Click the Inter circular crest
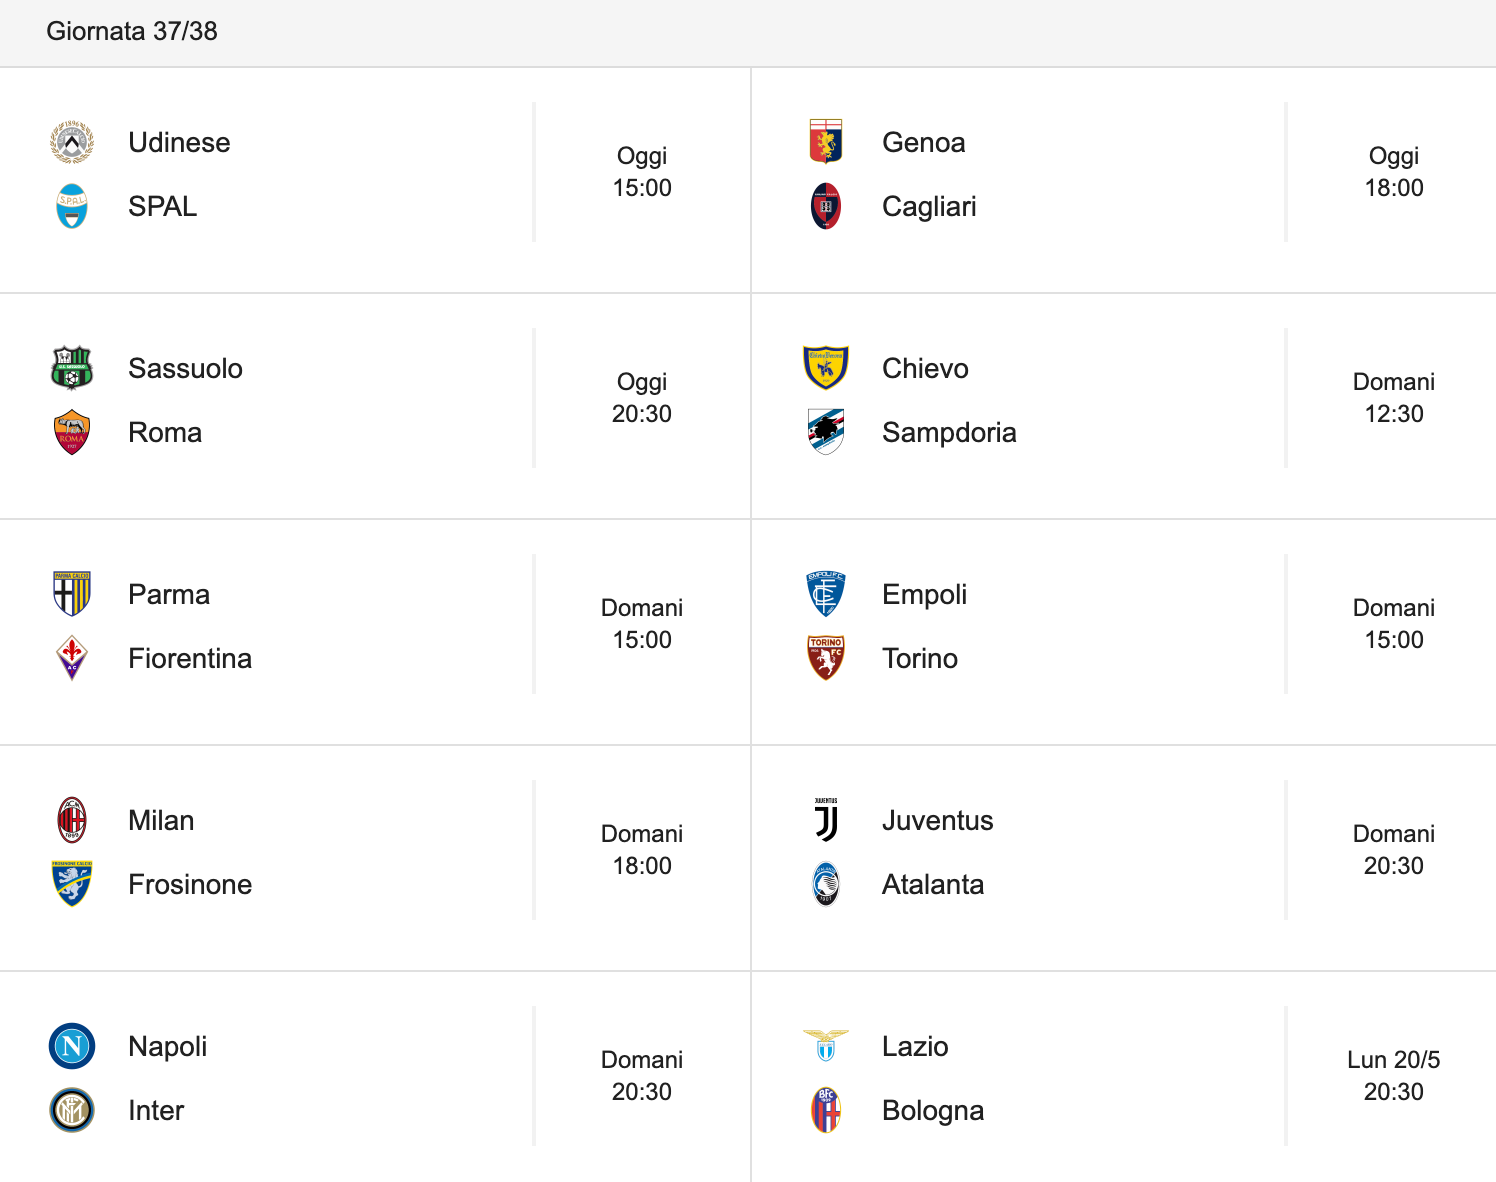The width and height of the screenshot is (1496, 1182). point(72,1110)
